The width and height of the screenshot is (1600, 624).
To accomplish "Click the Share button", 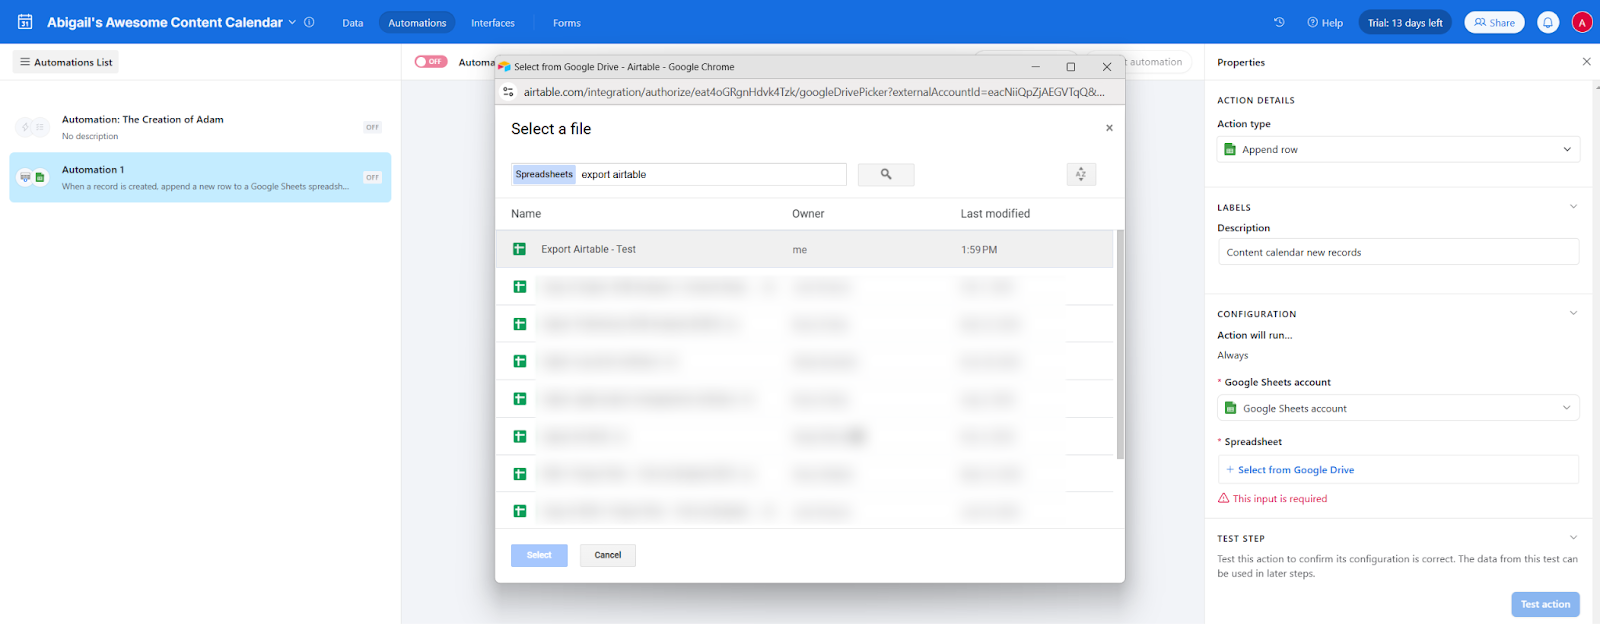I will [1494, 23].
